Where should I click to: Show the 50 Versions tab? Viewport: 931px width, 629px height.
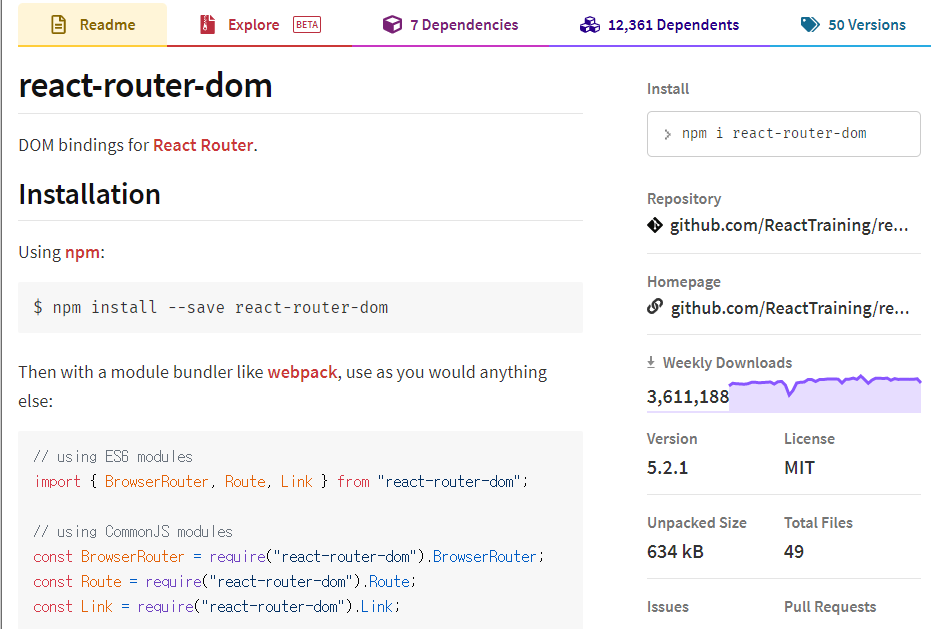coord(853,24)
